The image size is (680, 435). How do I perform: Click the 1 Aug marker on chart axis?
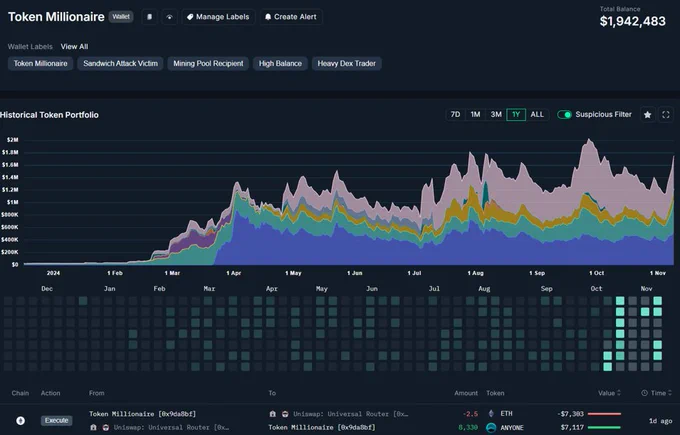click(475, 273)
